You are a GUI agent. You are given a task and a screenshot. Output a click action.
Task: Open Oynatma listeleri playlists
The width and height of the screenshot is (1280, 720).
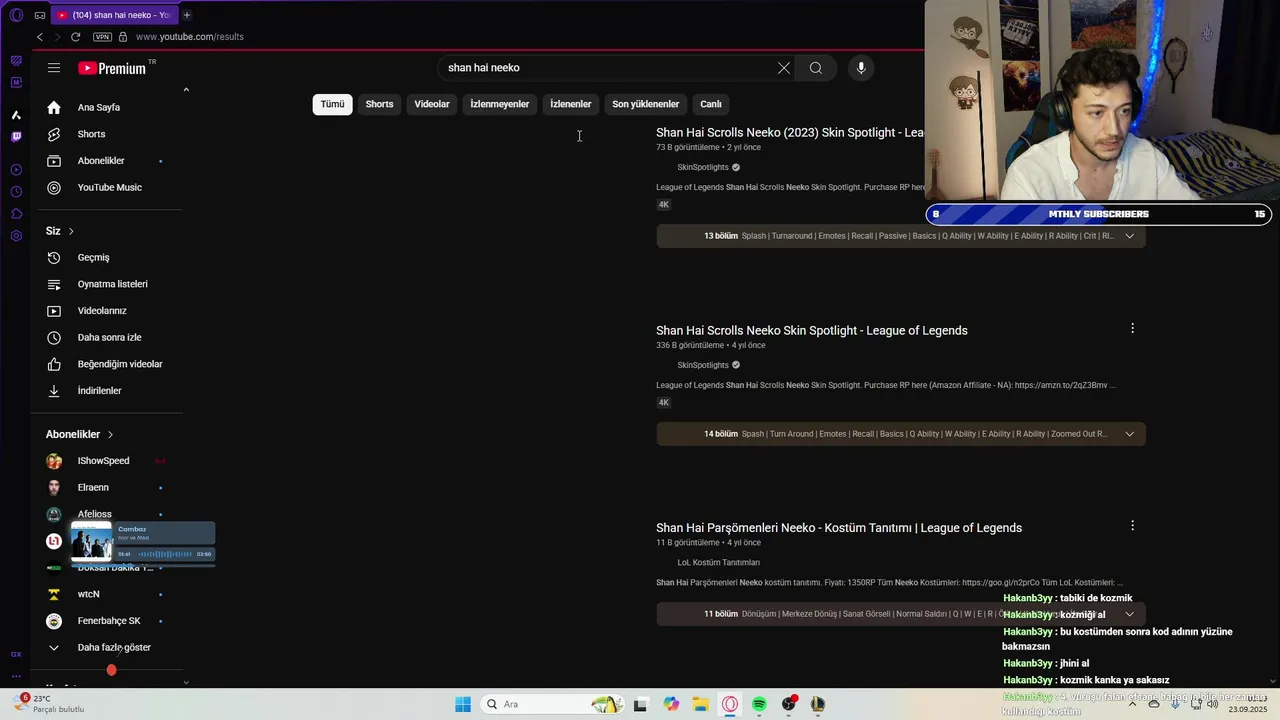112,284
